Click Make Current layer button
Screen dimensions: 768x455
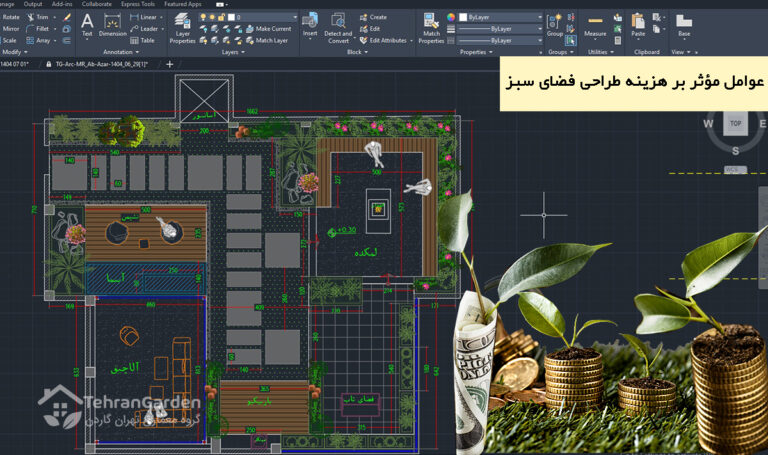[268, 29]
